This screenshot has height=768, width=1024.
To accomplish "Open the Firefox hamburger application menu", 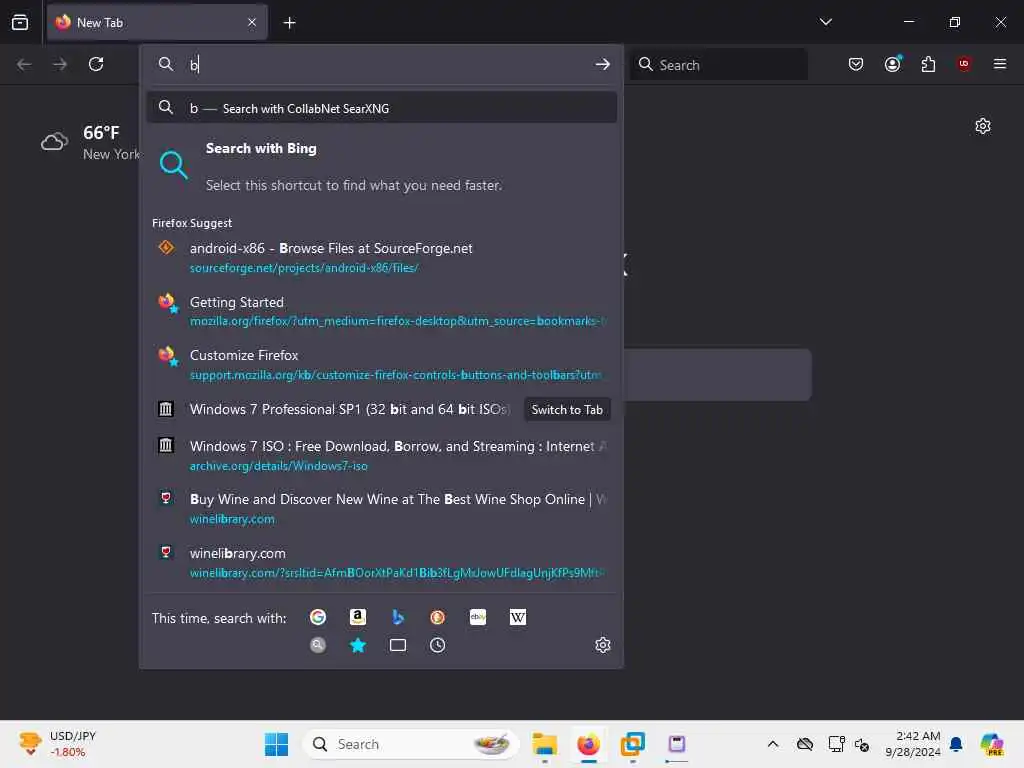I will (x=1000, y=64).
